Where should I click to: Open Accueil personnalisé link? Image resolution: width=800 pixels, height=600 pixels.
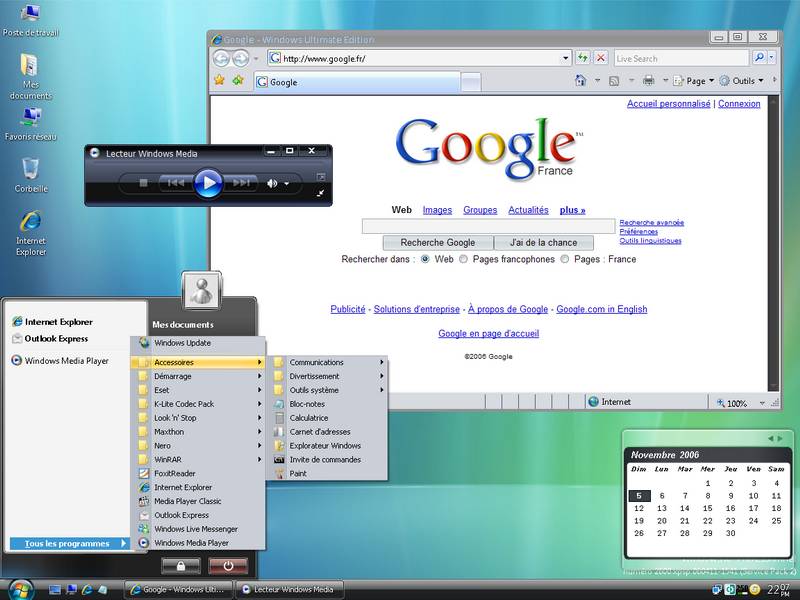pos(668,104)
